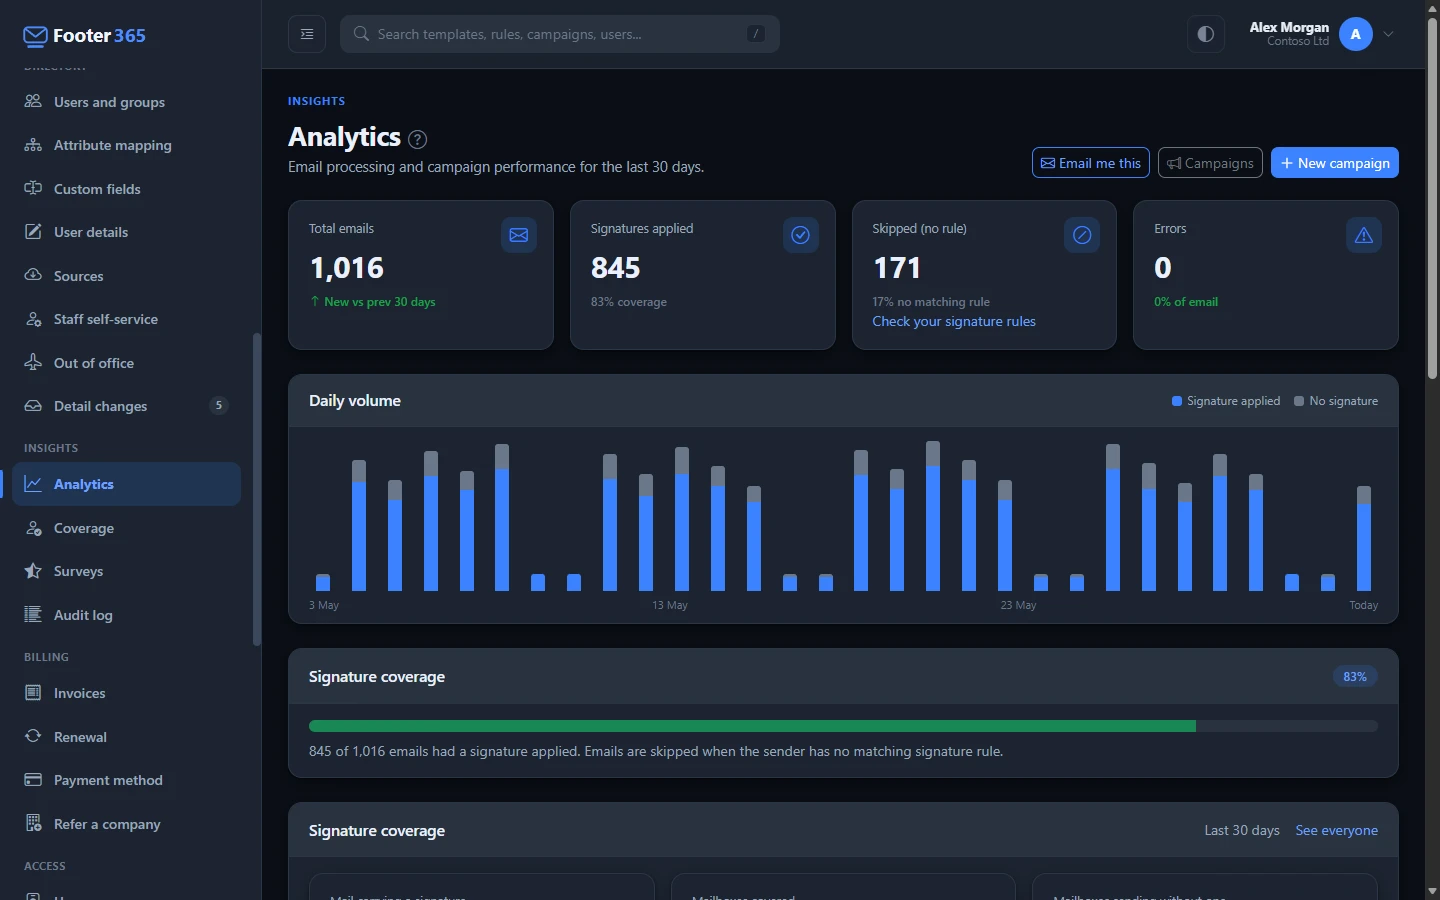The height and width of the screenshot is (900, 1440).
Task: Click the See everyone link
Action: coord(1336,830)
